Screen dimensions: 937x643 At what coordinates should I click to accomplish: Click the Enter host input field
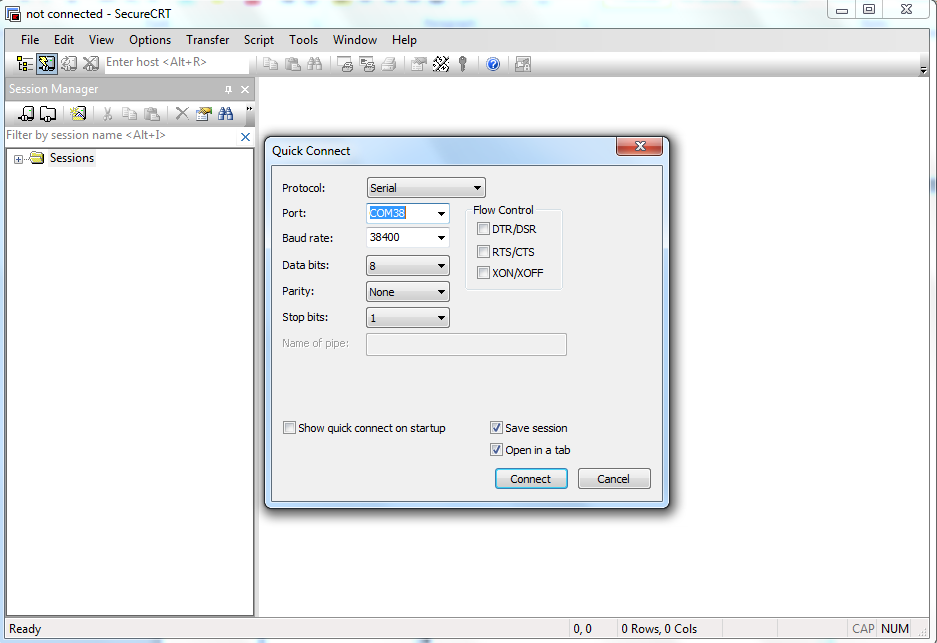(177, 63)
